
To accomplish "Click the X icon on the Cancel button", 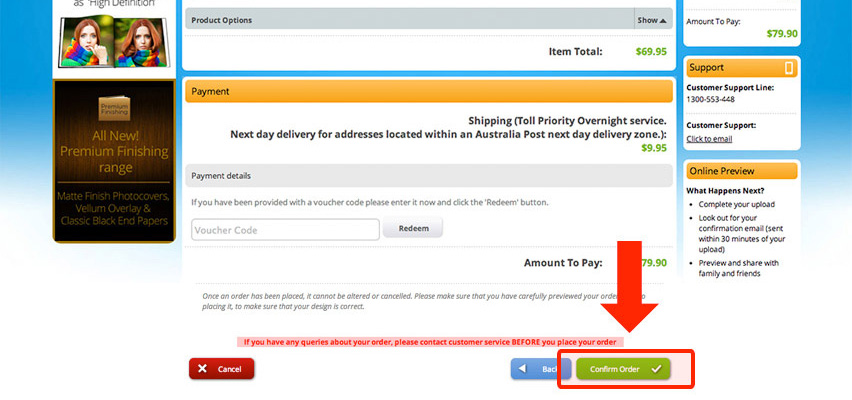I will pos(202,369).
